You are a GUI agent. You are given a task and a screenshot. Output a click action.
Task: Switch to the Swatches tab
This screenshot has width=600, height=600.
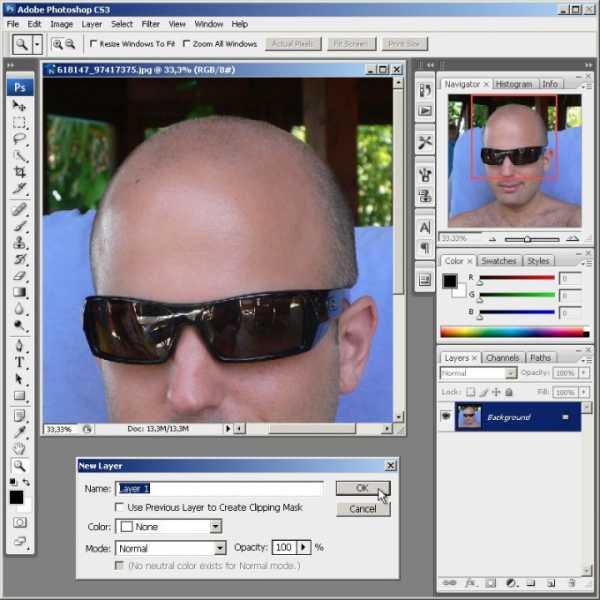tap(499, 261)
